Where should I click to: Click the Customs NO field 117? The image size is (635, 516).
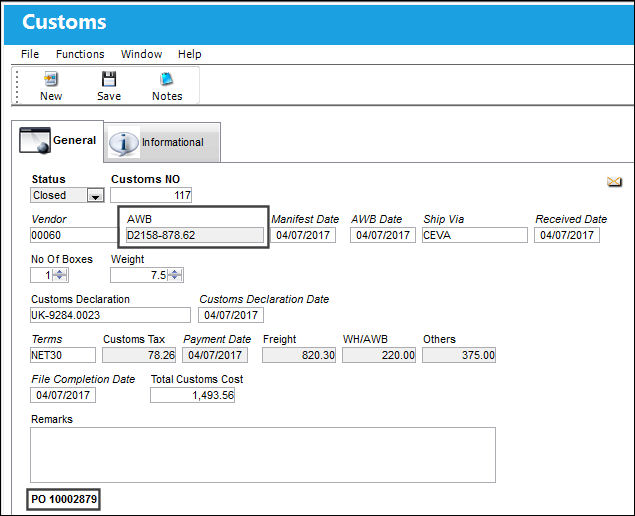[x=151, y=195]
